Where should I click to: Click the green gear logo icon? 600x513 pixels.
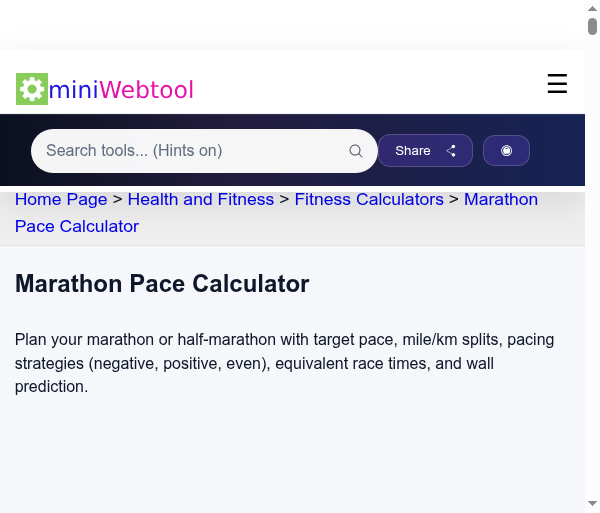[x=32, y=89]
